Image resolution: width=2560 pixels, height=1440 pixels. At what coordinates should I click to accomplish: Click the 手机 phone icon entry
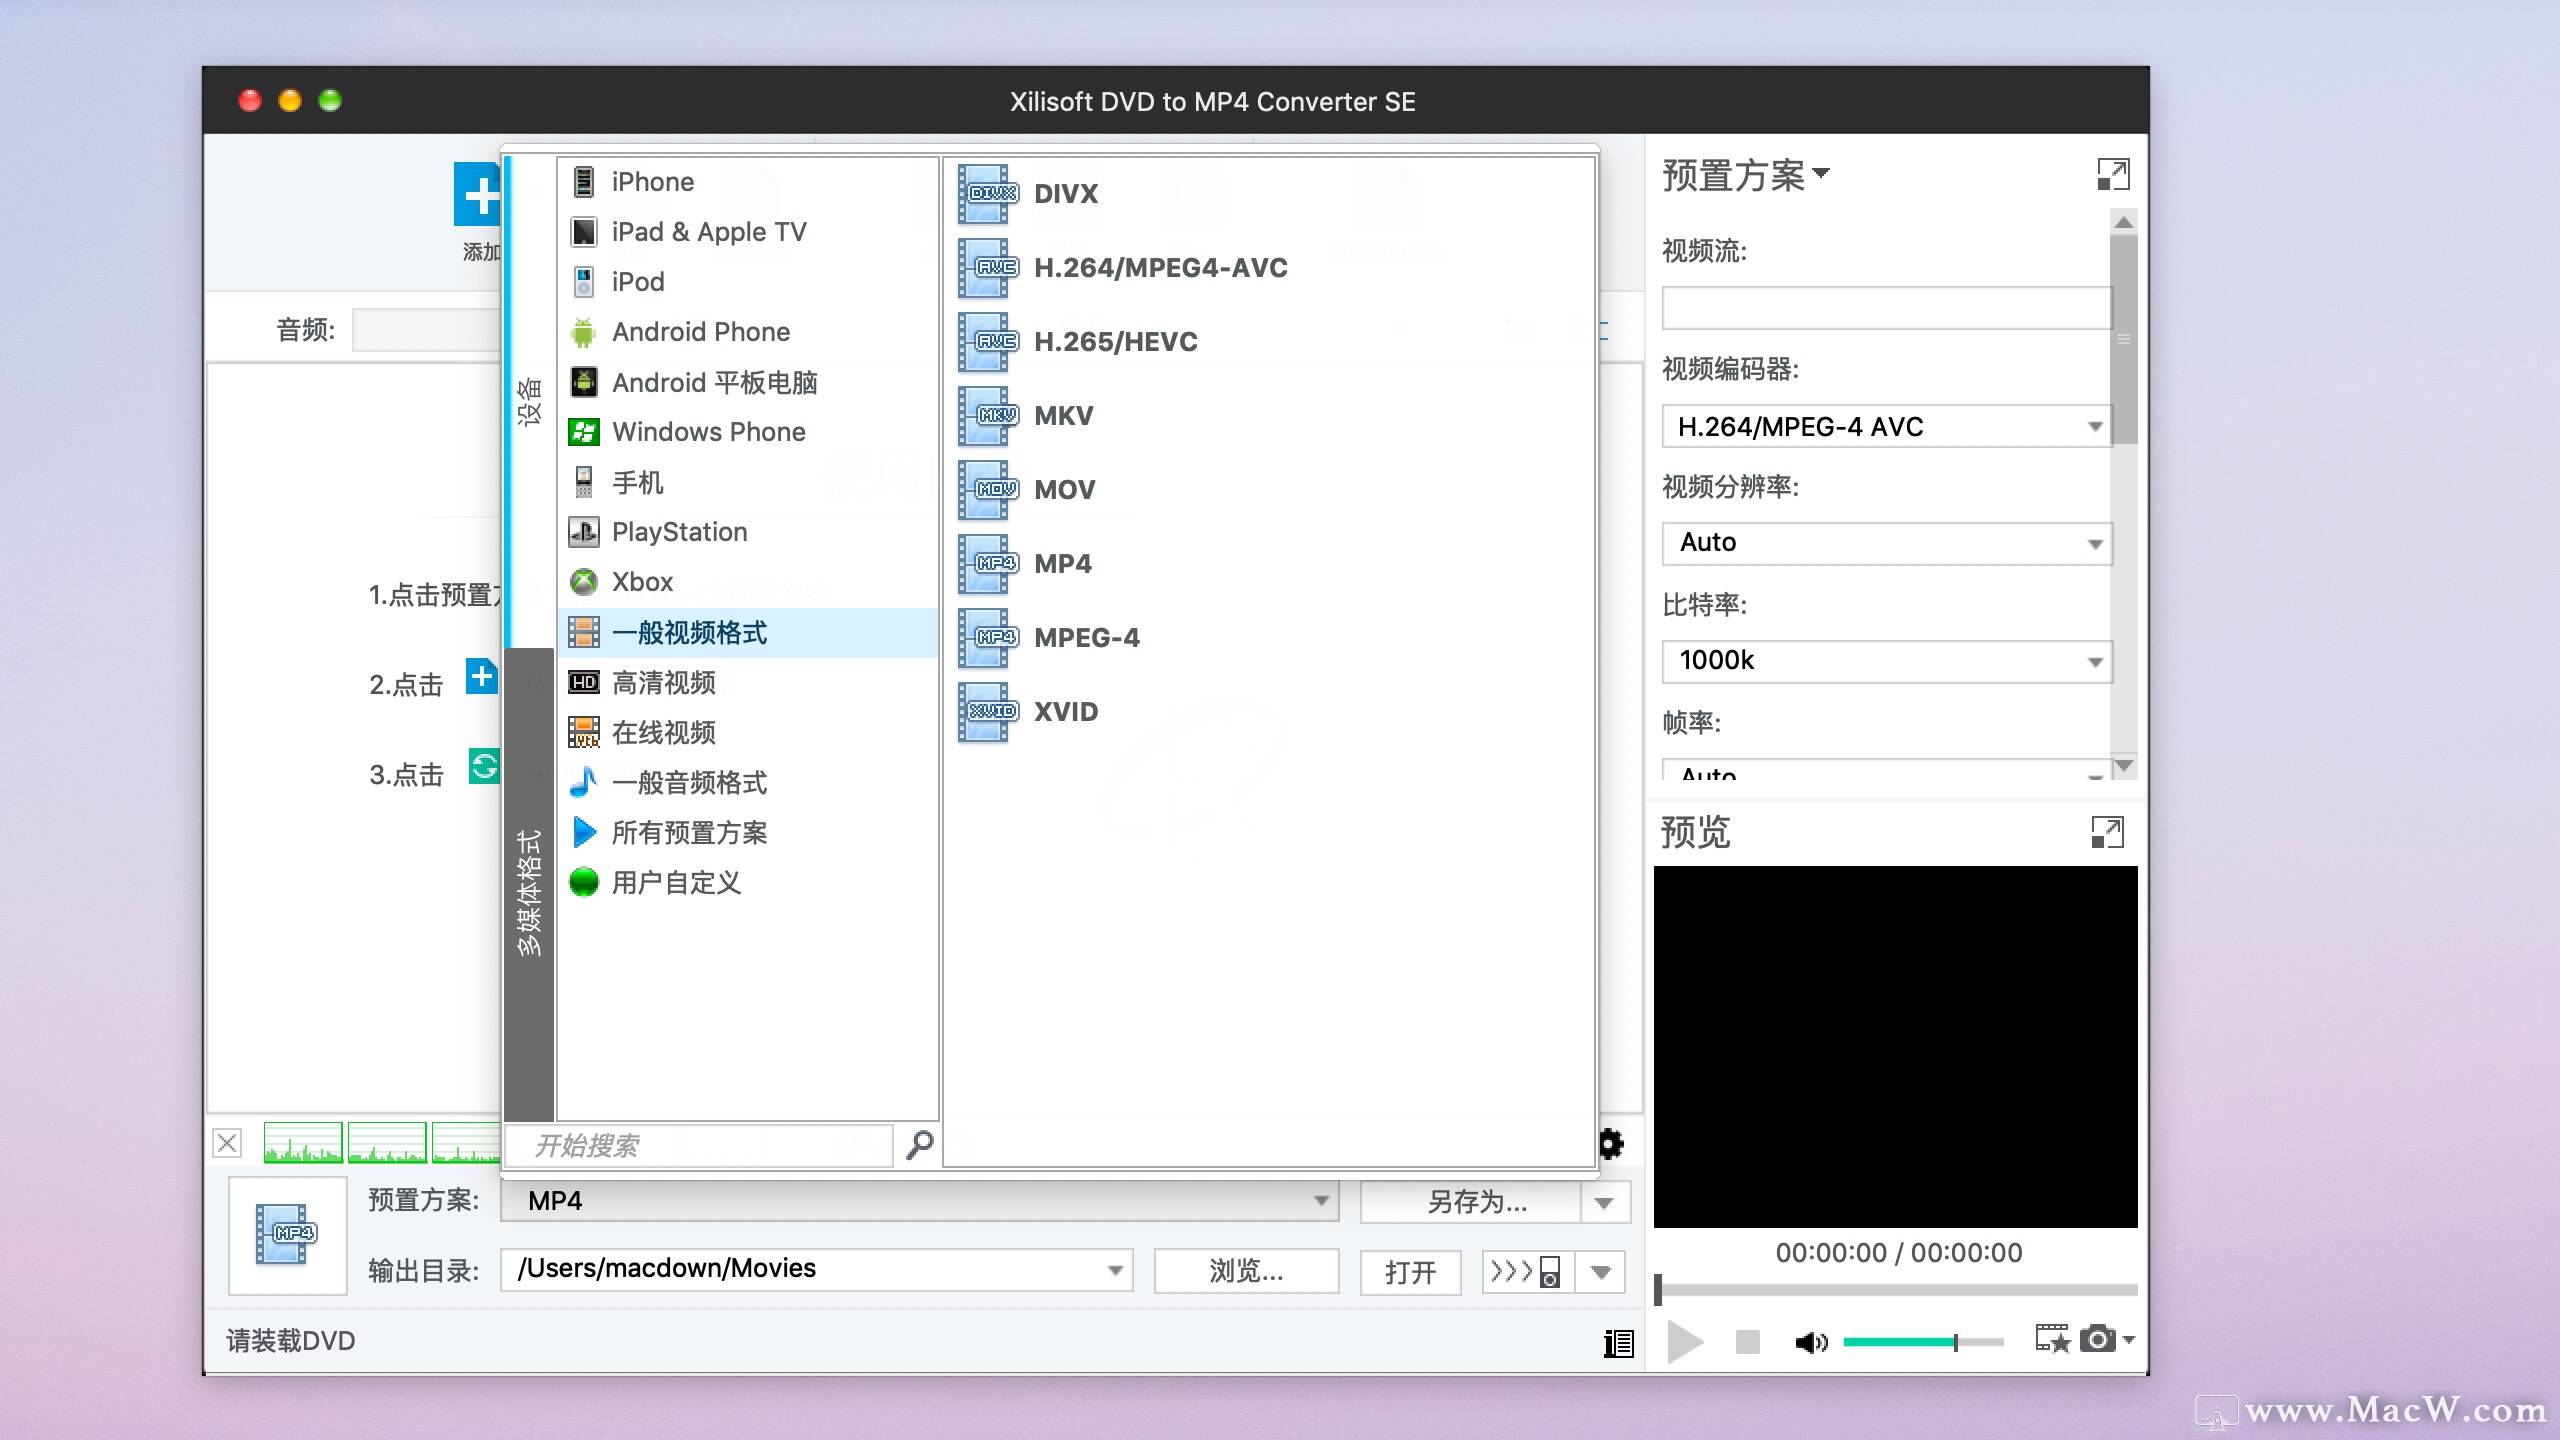[584, 482]
